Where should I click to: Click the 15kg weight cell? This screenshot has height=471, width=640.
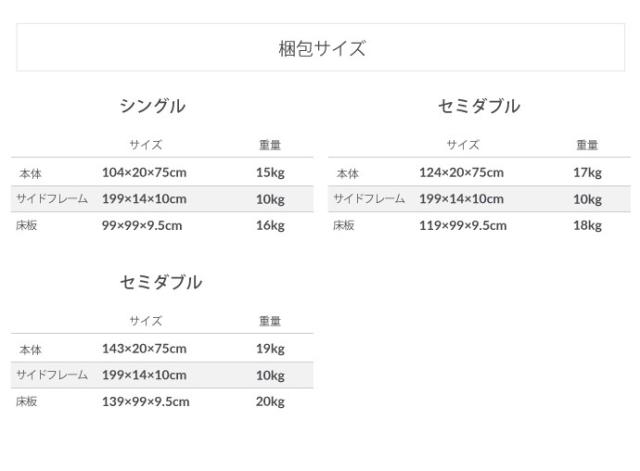[270, 173]
